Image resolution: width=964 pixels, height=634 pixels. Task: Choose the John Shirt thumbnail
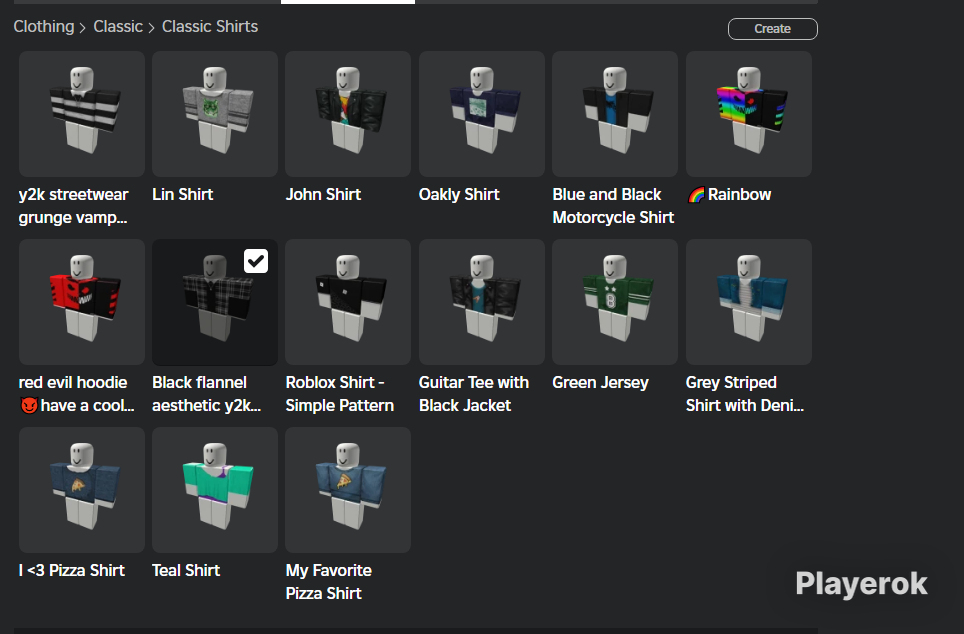pyautogui.click(x=348, y=114)
